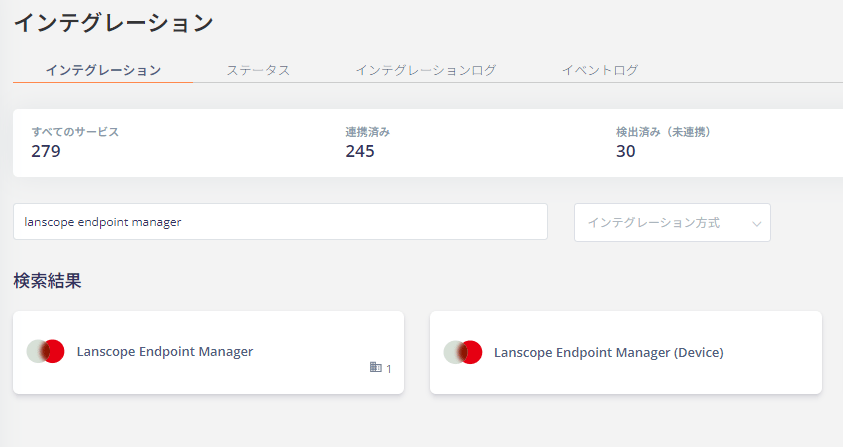The image size is (843, 447).
Task: Open the インテグレーション方式 dropdown
Action: [x=672, y=222]
